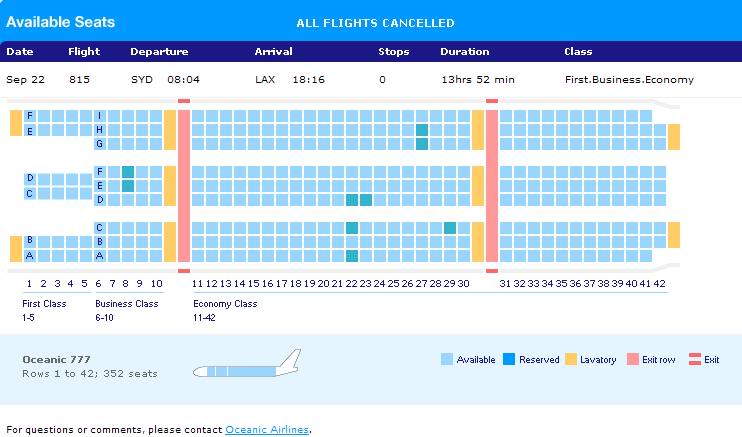The image size is (742, 437).
Task: Select reserved seat 8E in Business Class
Action: point(128,186)
